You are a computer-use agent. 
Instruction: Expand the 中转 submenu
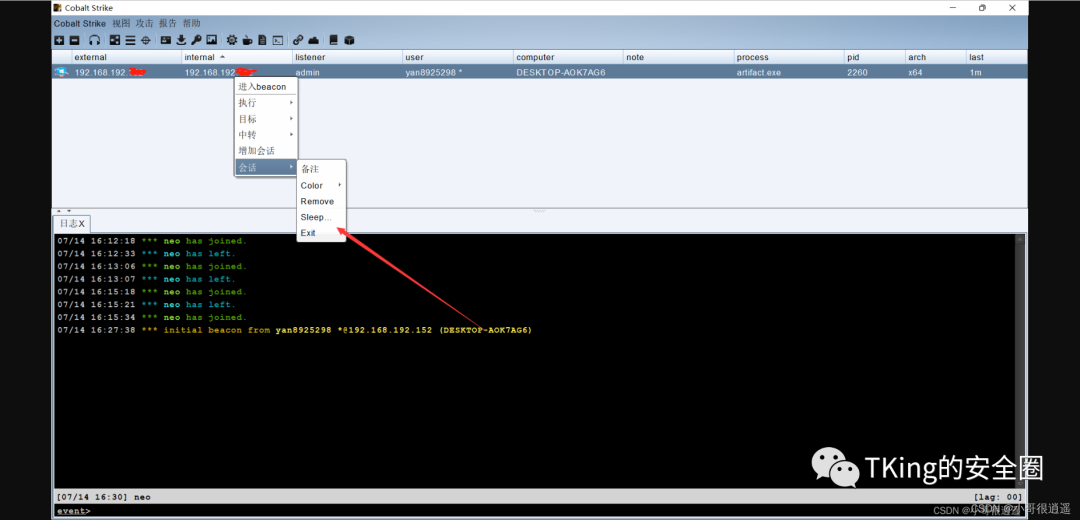coord(266,134)
